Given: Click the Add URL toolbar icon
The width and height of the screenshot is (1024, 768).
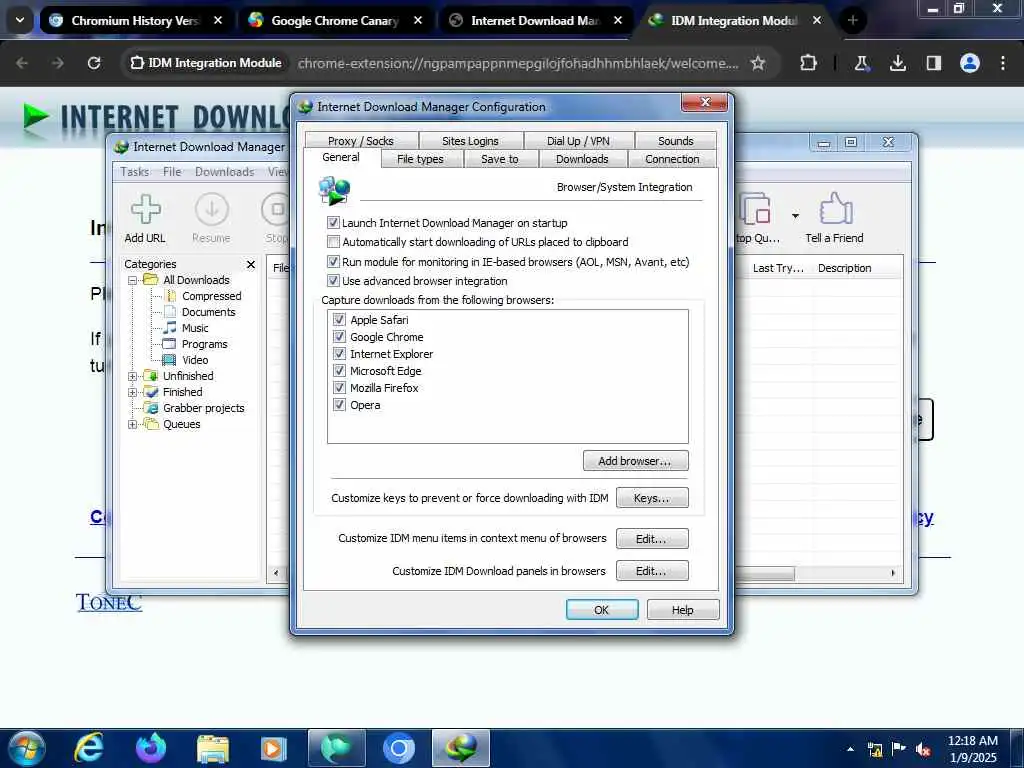Looking at the screenshot, I should [x=146, y=209].
